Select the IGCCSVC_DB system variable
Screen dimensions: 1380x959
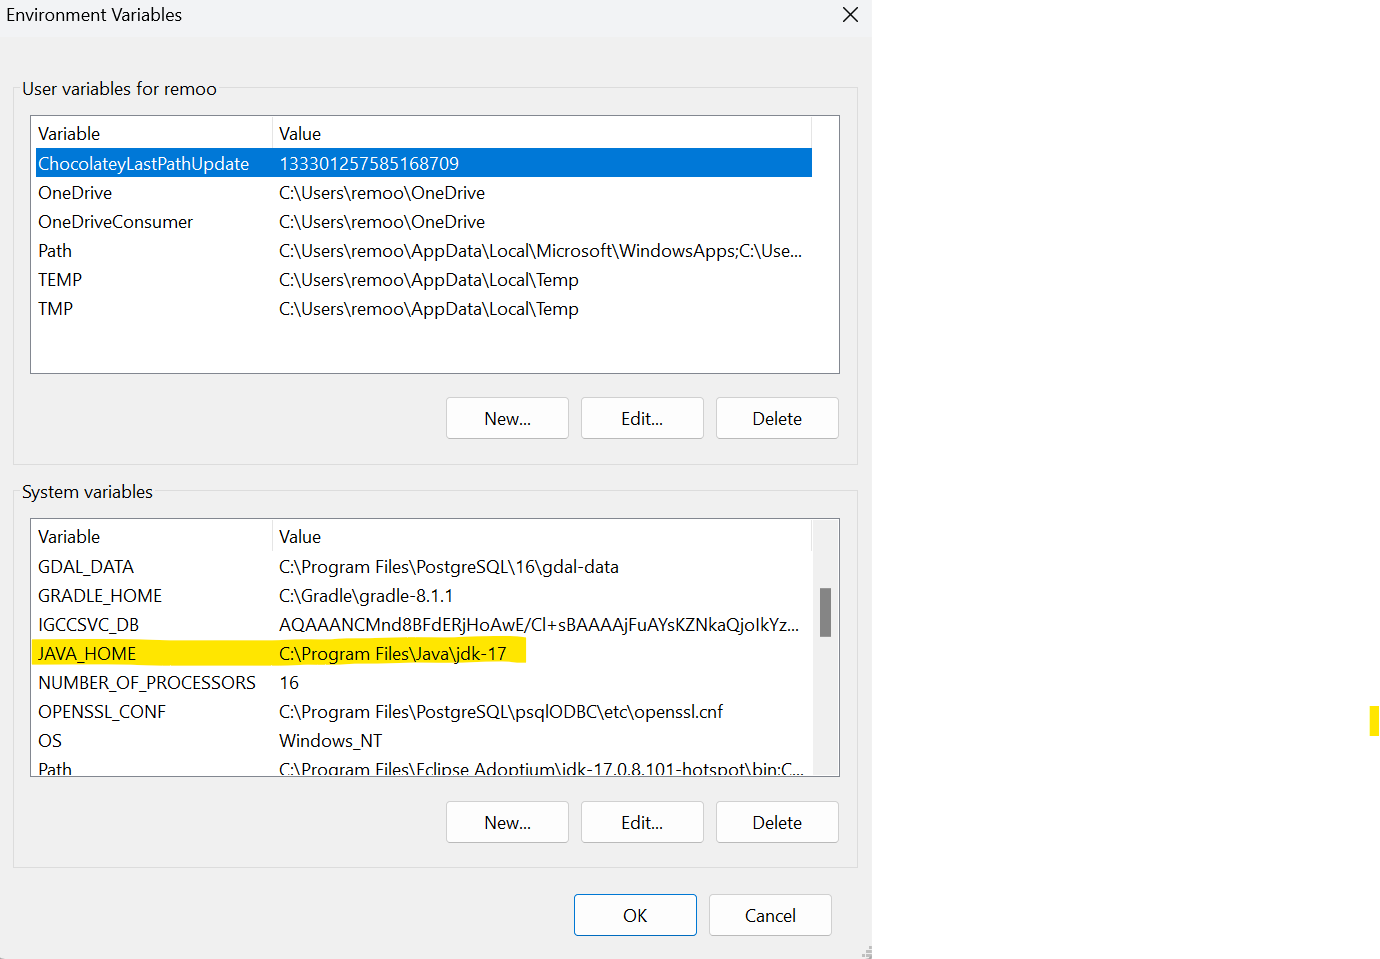423,624
